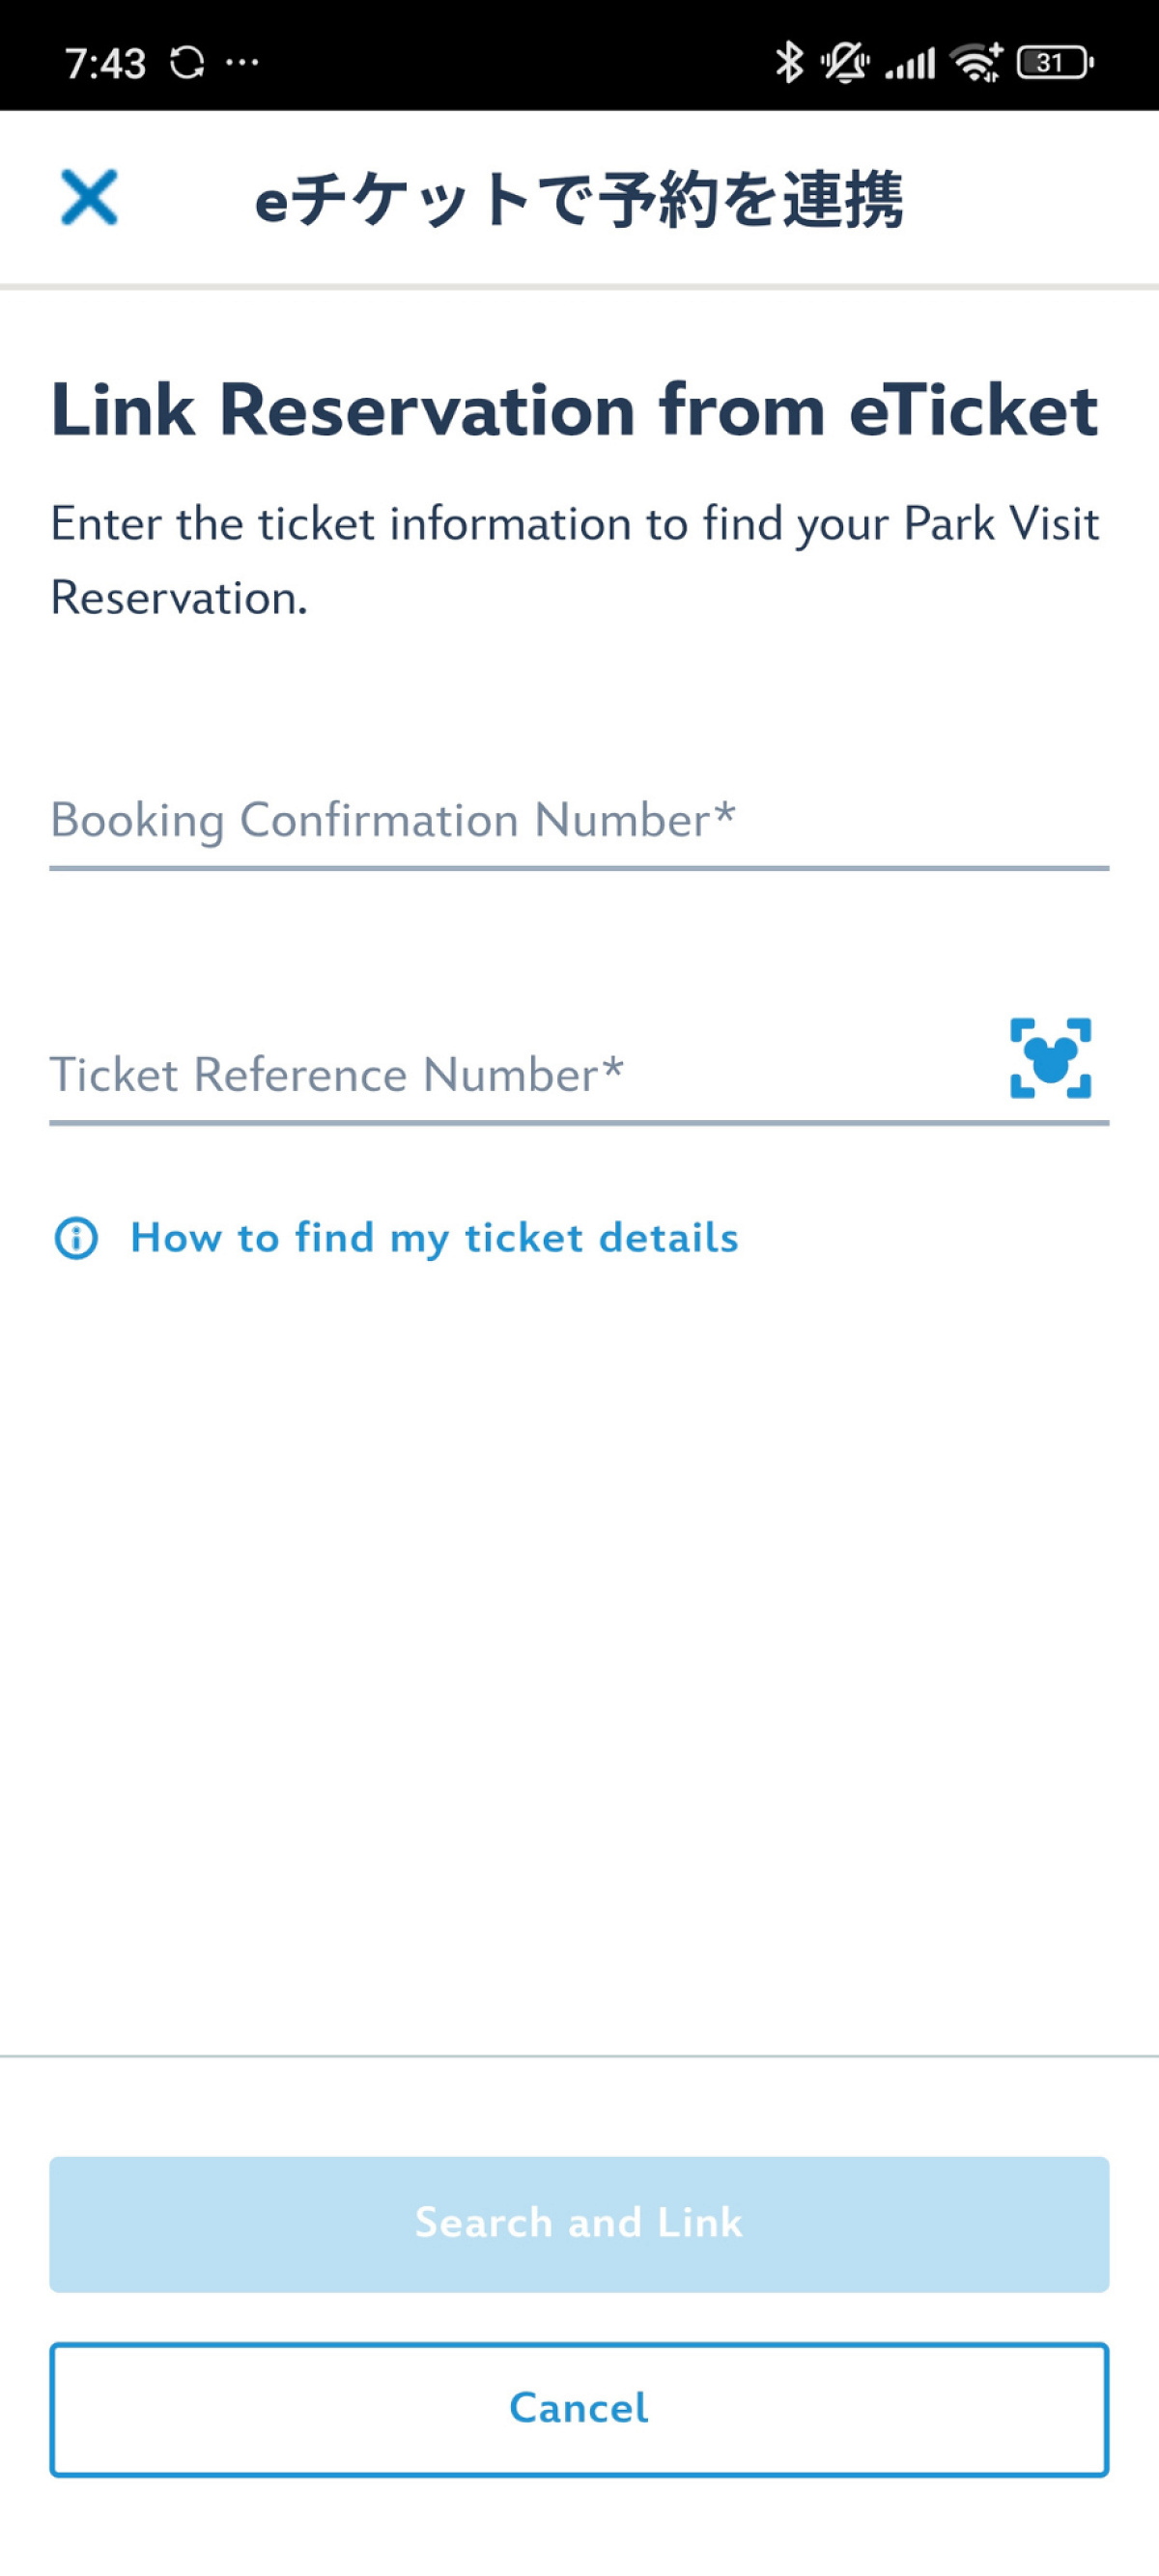The image size is (1159, 2576).
Task: Open the How to find my ticket details link
Action: coord(434,1238)
